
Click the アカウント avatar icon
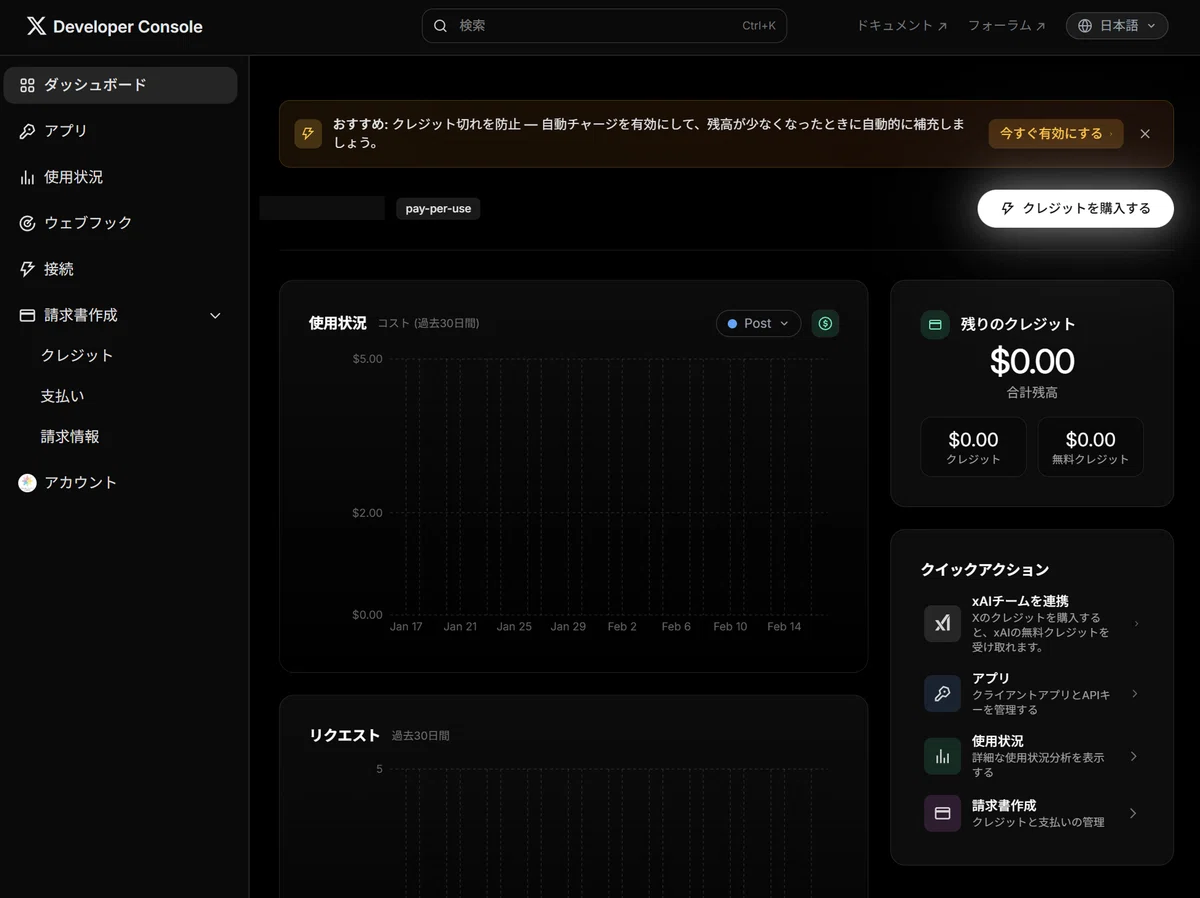pos(27,483)
